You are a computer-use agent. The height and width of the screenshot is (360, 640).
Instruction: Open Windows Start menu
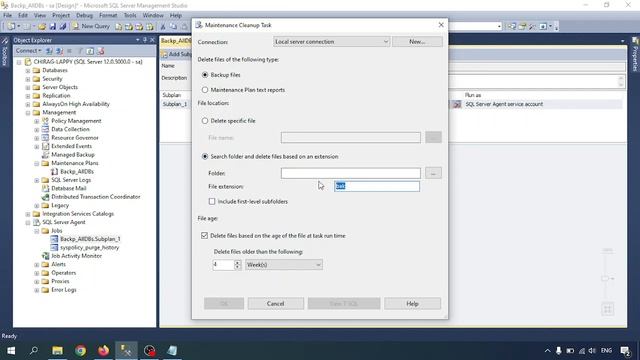(x=11, y=351)
